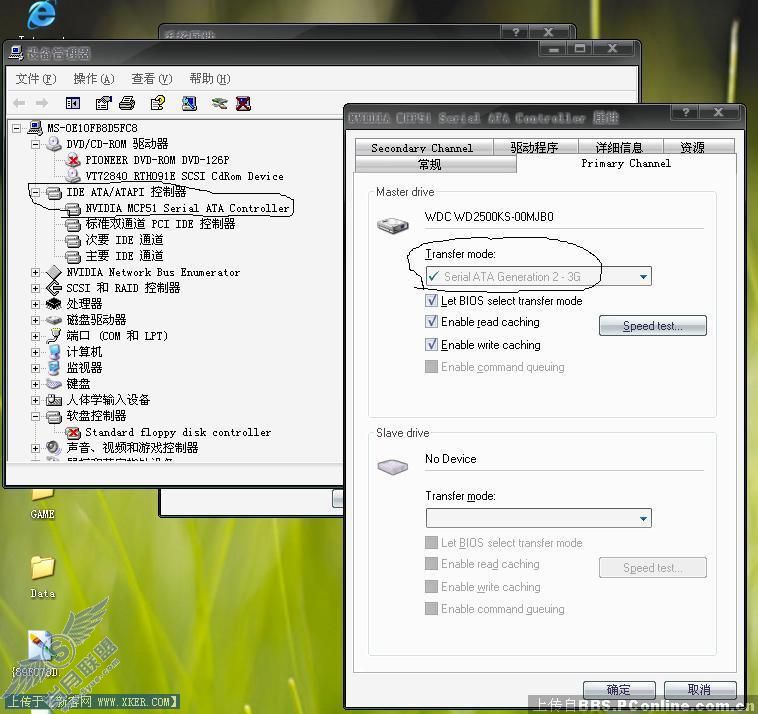Select the PIONEER DVD-ROM disabled device icon
This screenshot has width=758, height=714.
(x=73, y=160)
